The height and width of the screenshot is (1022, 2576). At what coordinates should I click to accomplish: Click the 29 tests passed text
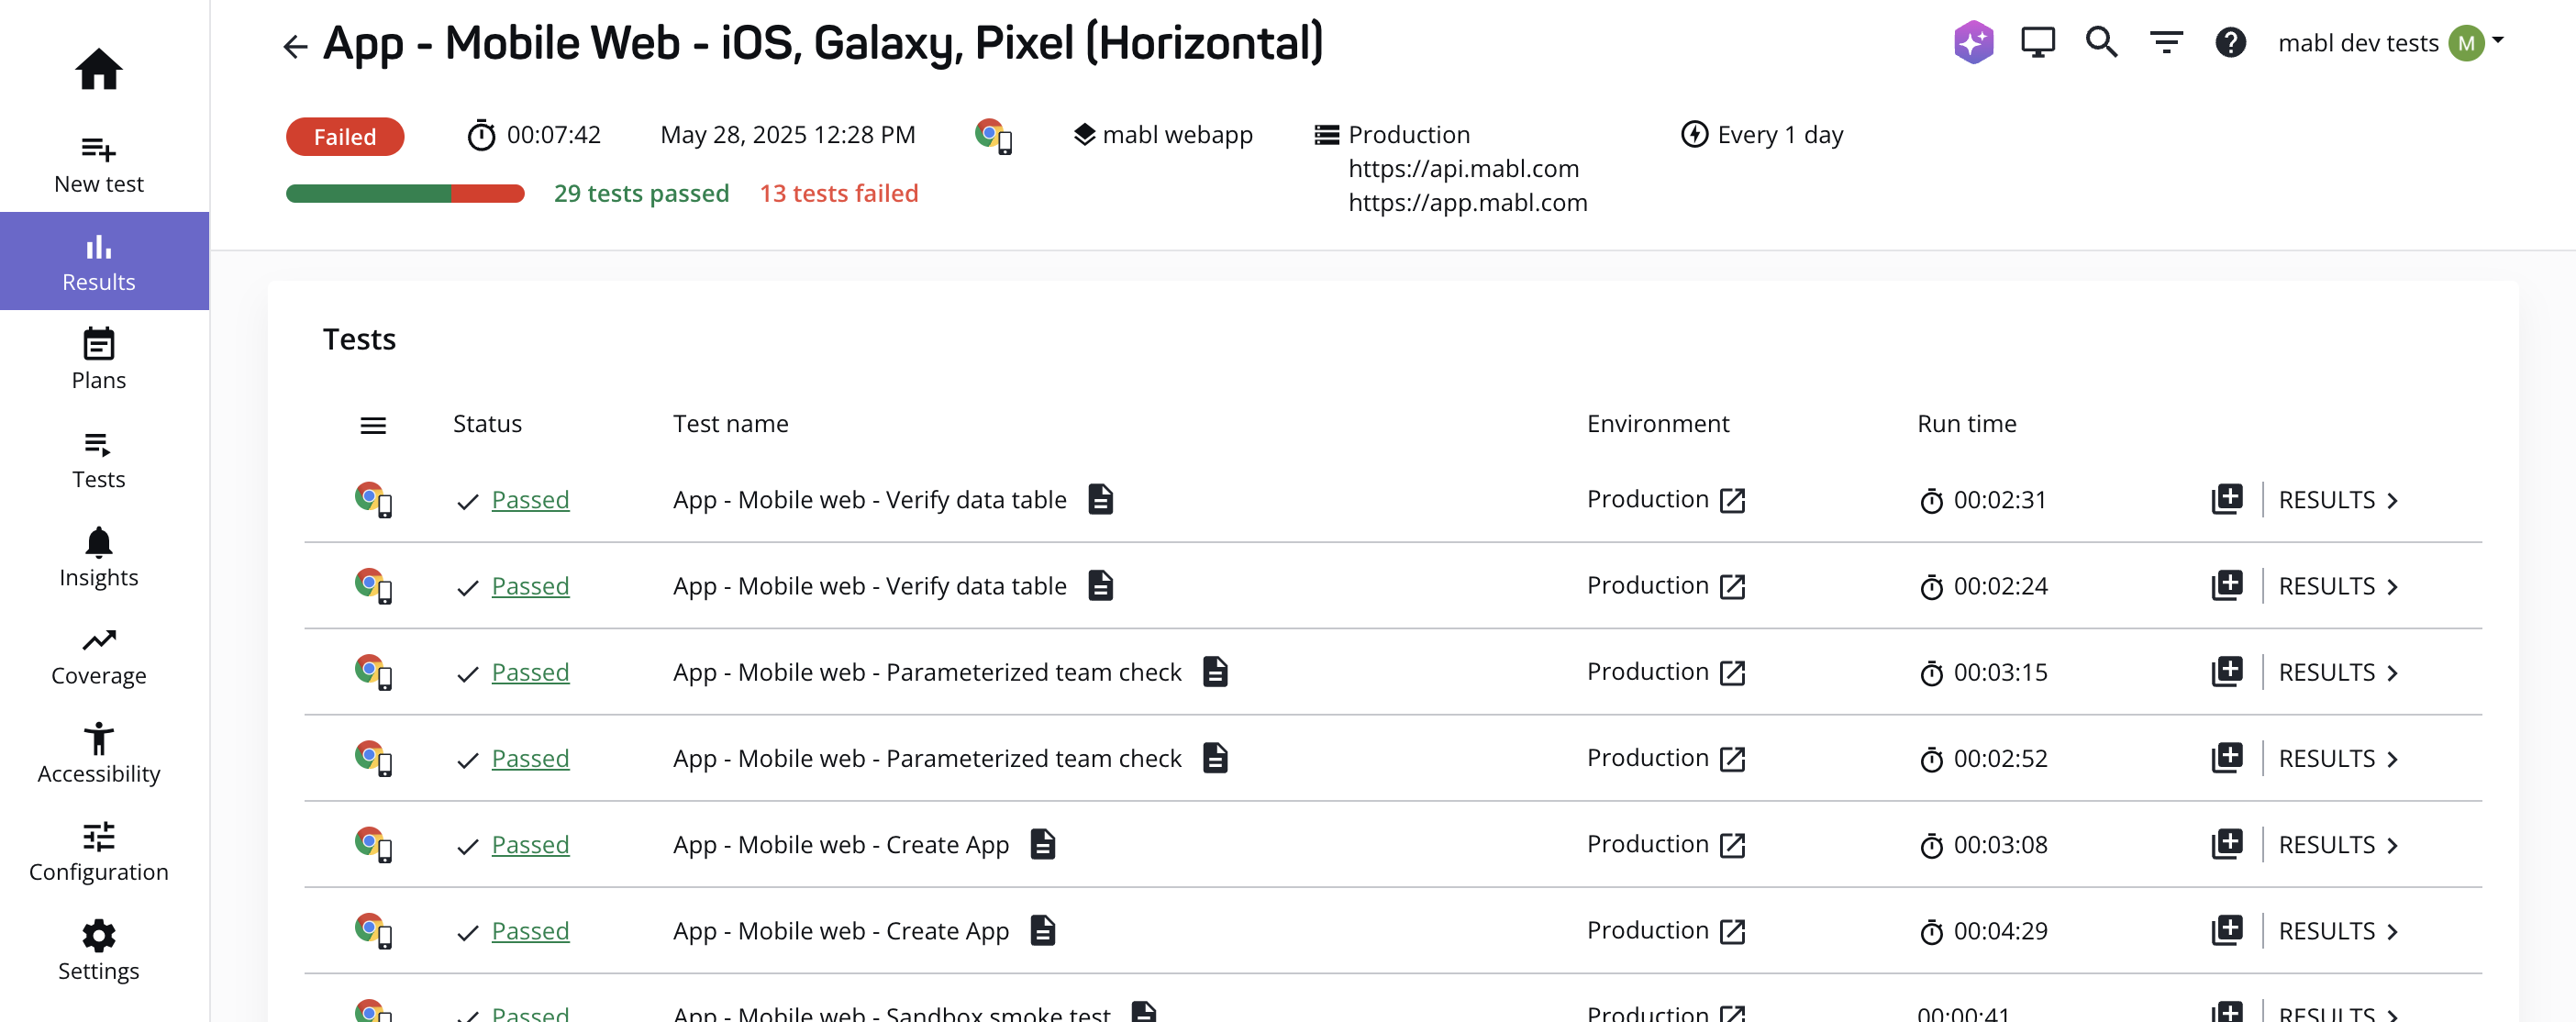(x=641, y=193)
